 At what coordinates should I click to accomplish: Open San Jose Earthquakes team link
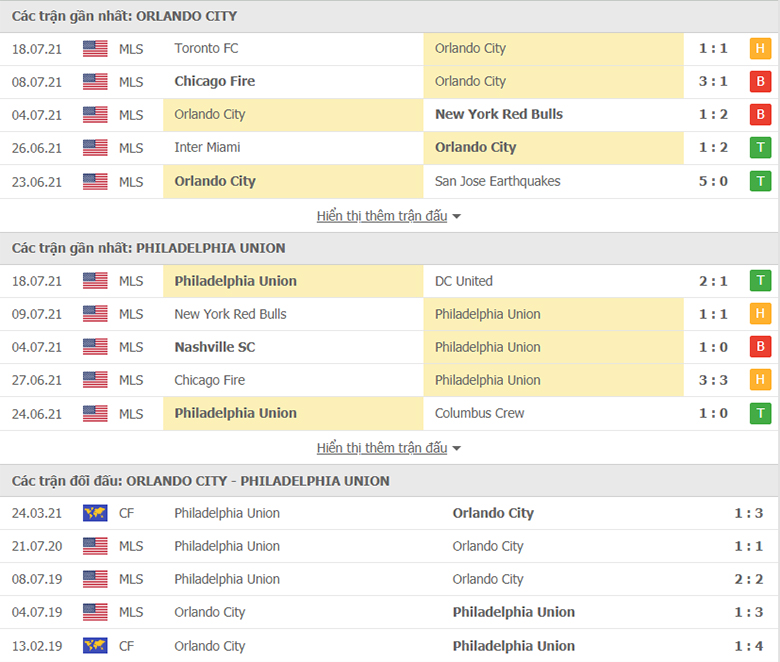tap(497, 181)
